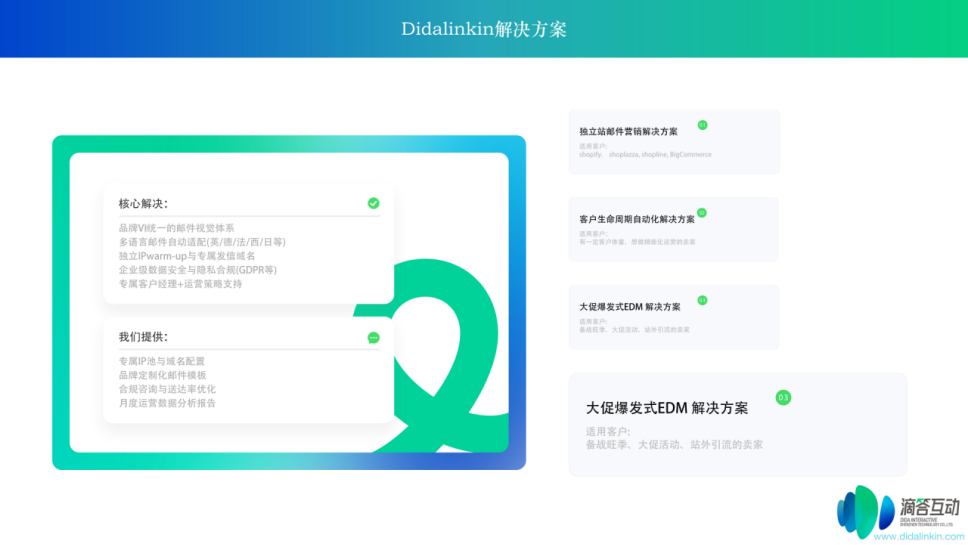The width and height of the screenshot is (968, 545).
Task: Open the www.didalinkin.com website link
Action: coord(919,537)
